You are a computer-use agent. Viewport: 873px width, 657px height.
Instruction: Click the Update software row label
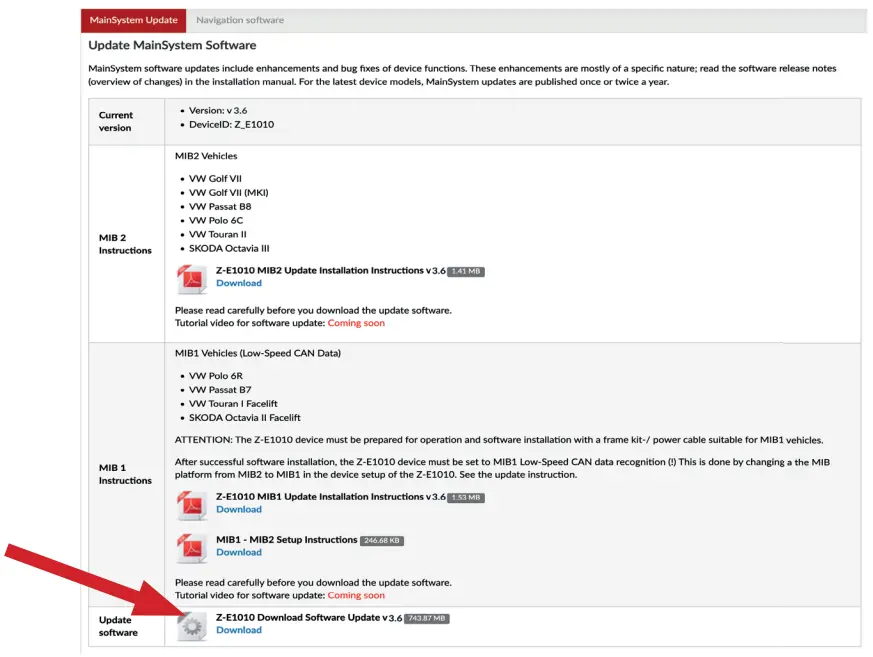tap(118, 626)
